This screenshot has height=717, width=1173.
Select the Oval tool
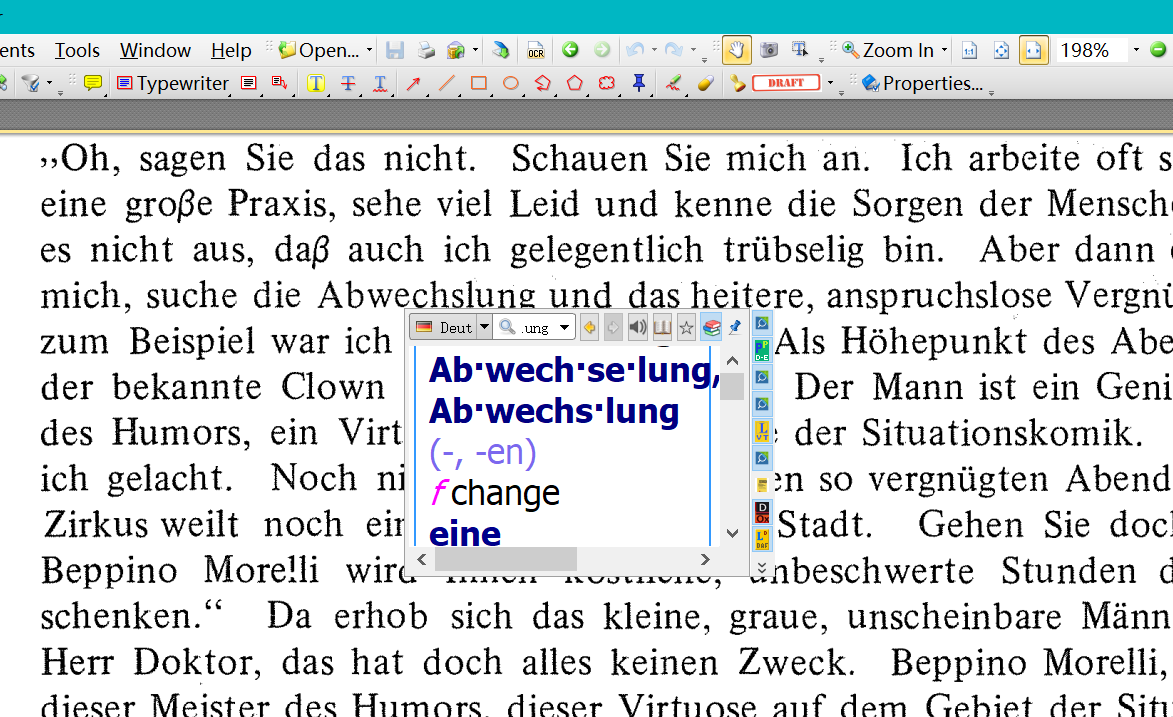click(511, 83)
